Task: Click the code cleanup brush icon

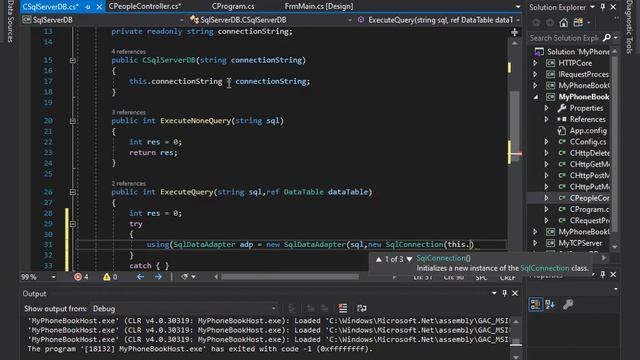Action: 184,277
